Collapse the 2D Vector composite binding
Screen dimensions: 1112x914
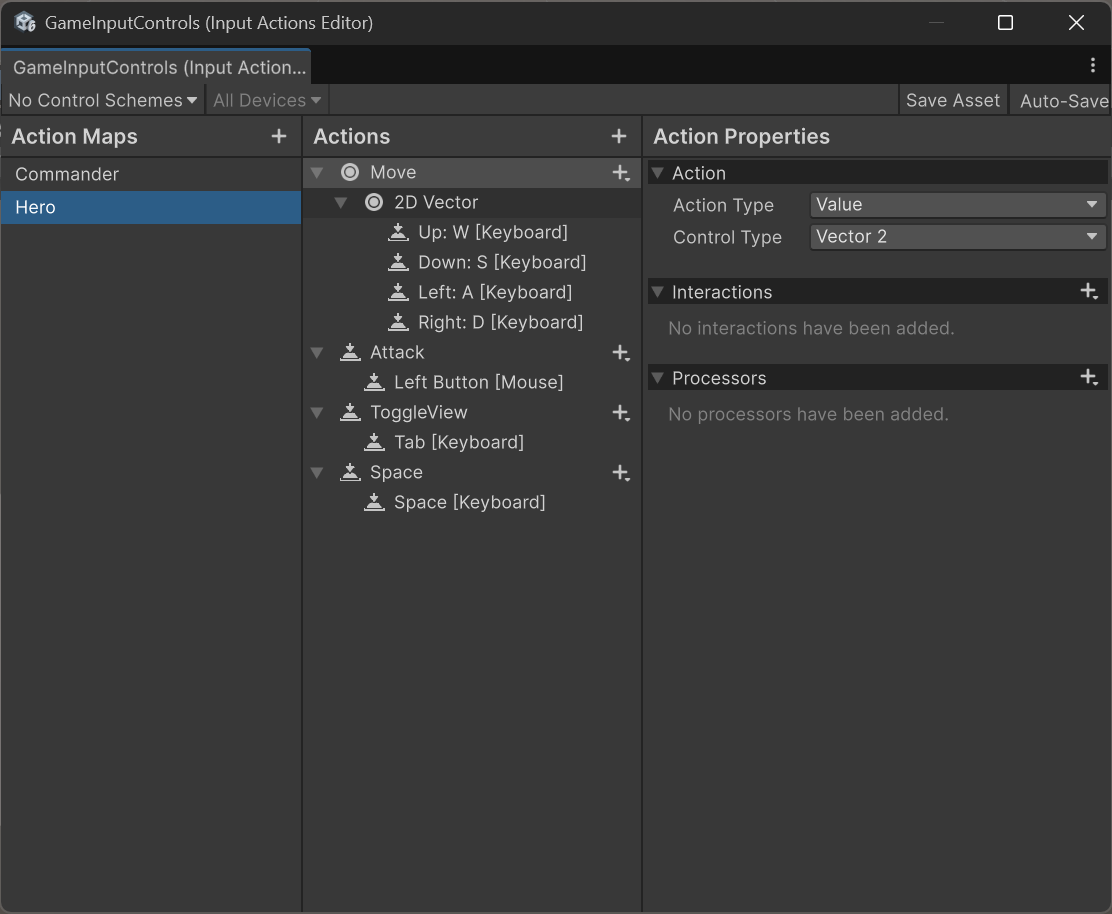pyautogui.click(x=341, y=203)
